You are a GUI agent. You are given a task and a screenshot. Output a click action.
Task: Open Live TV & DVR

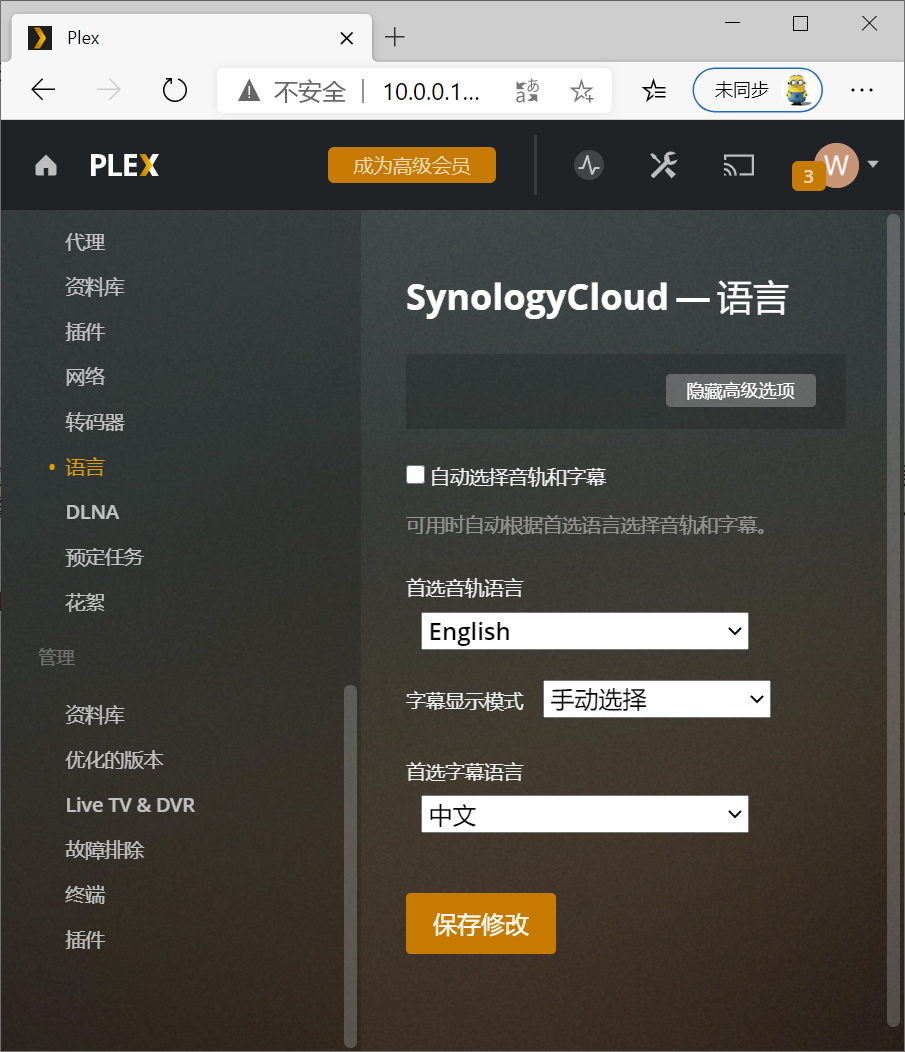coord(130,804)
